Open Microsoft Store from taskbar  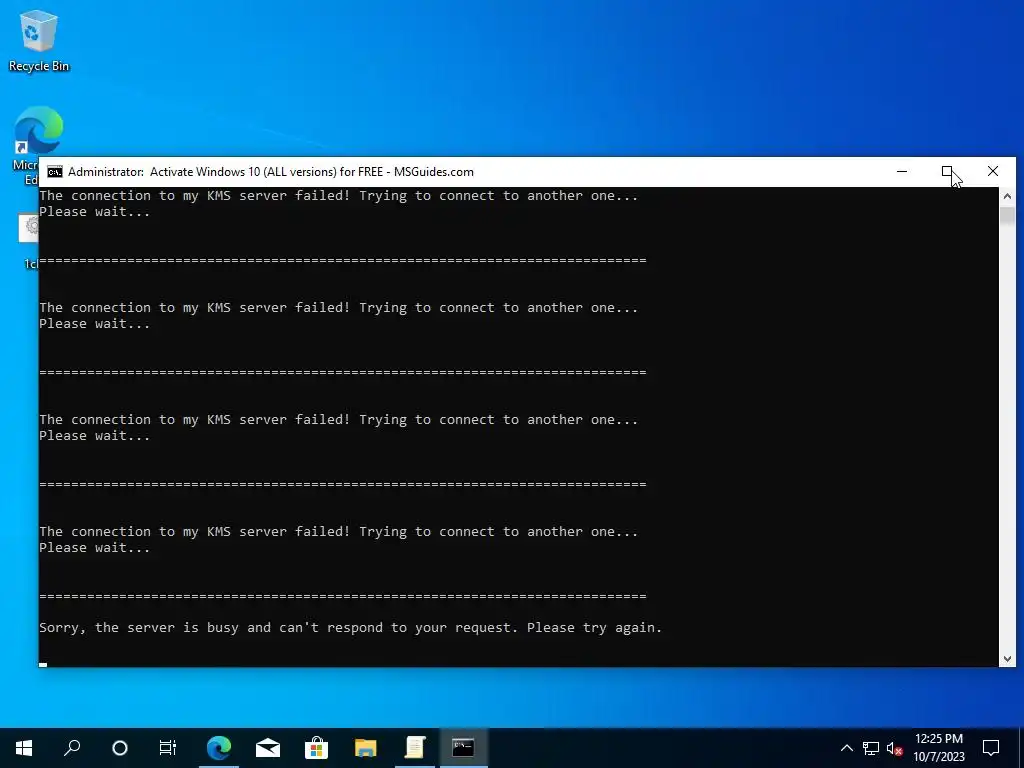(x=317, y=747)
